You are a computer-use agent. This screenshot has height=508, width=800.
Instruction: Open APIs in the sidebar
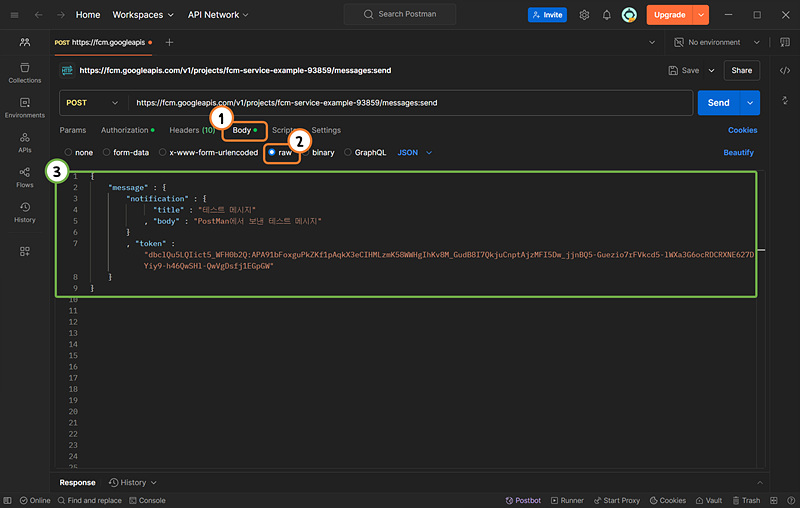tap(24, 143)
